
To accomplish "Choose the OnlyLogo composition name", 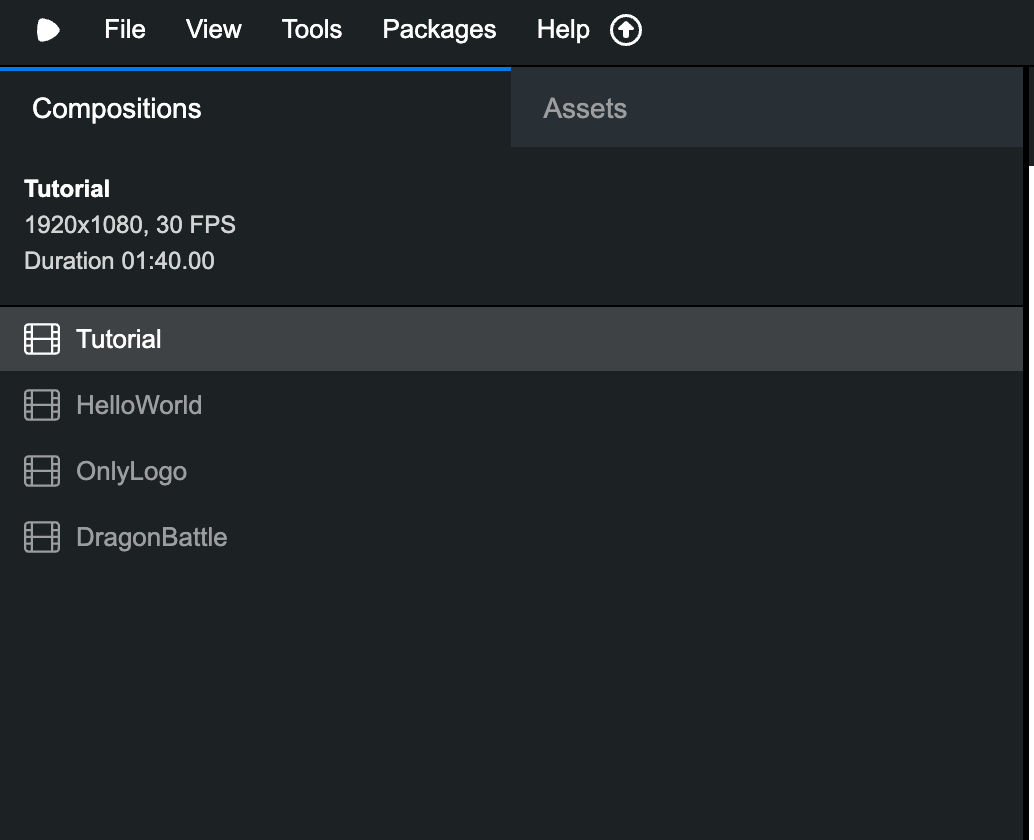I will pos(131,471).
